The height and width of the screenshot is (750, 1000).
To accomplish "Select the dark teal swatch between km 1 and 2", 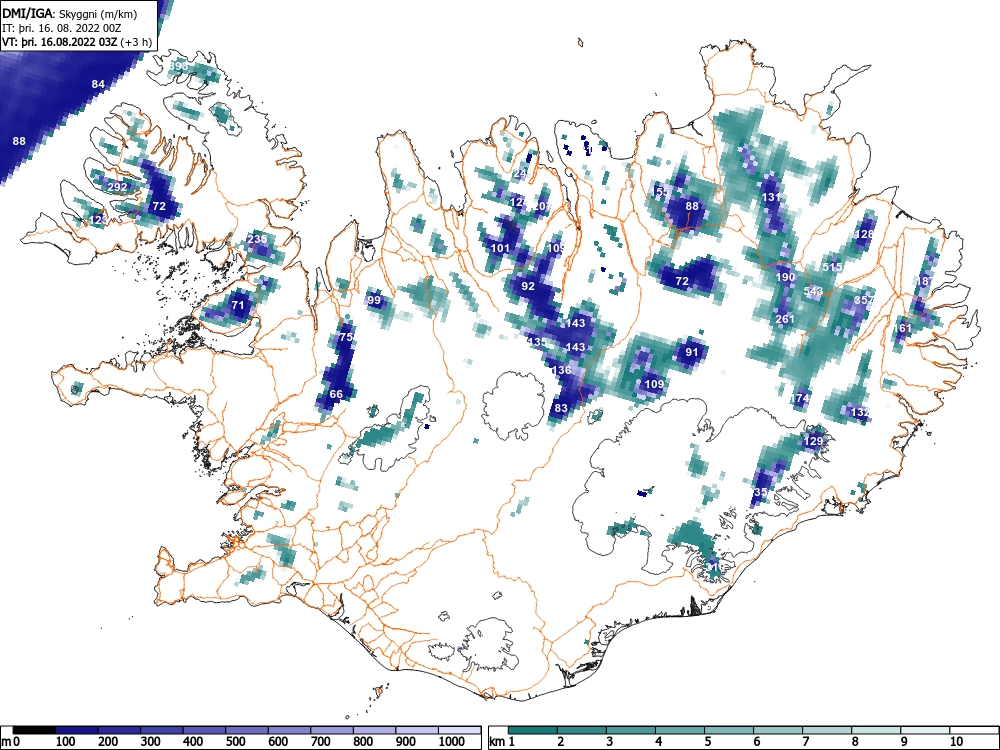I will 533,730.
